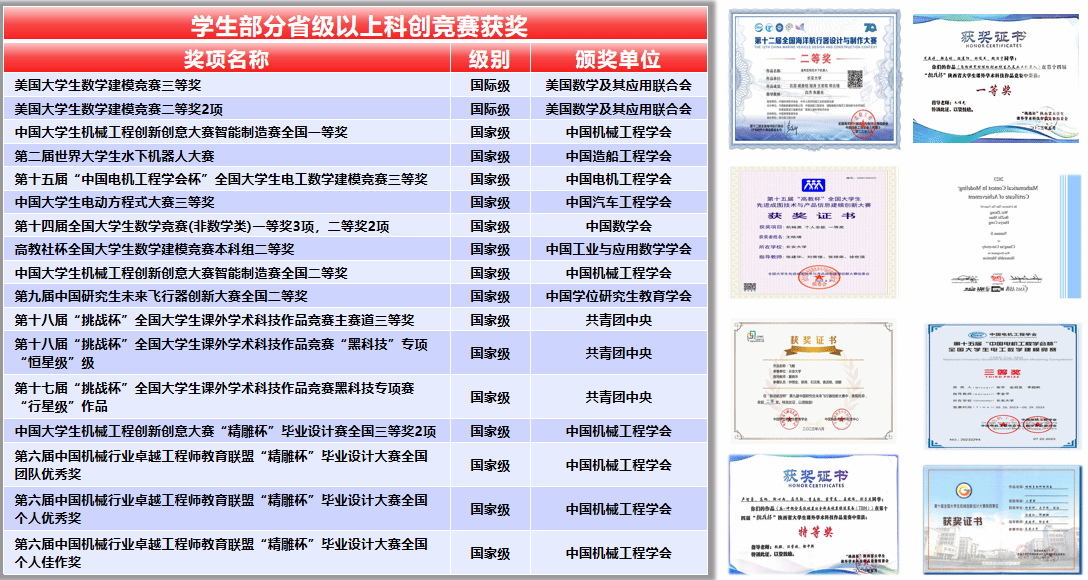Select the 全国个人佳作奖 award entry
Screen dimensions: 1088x580
point(221,553)
